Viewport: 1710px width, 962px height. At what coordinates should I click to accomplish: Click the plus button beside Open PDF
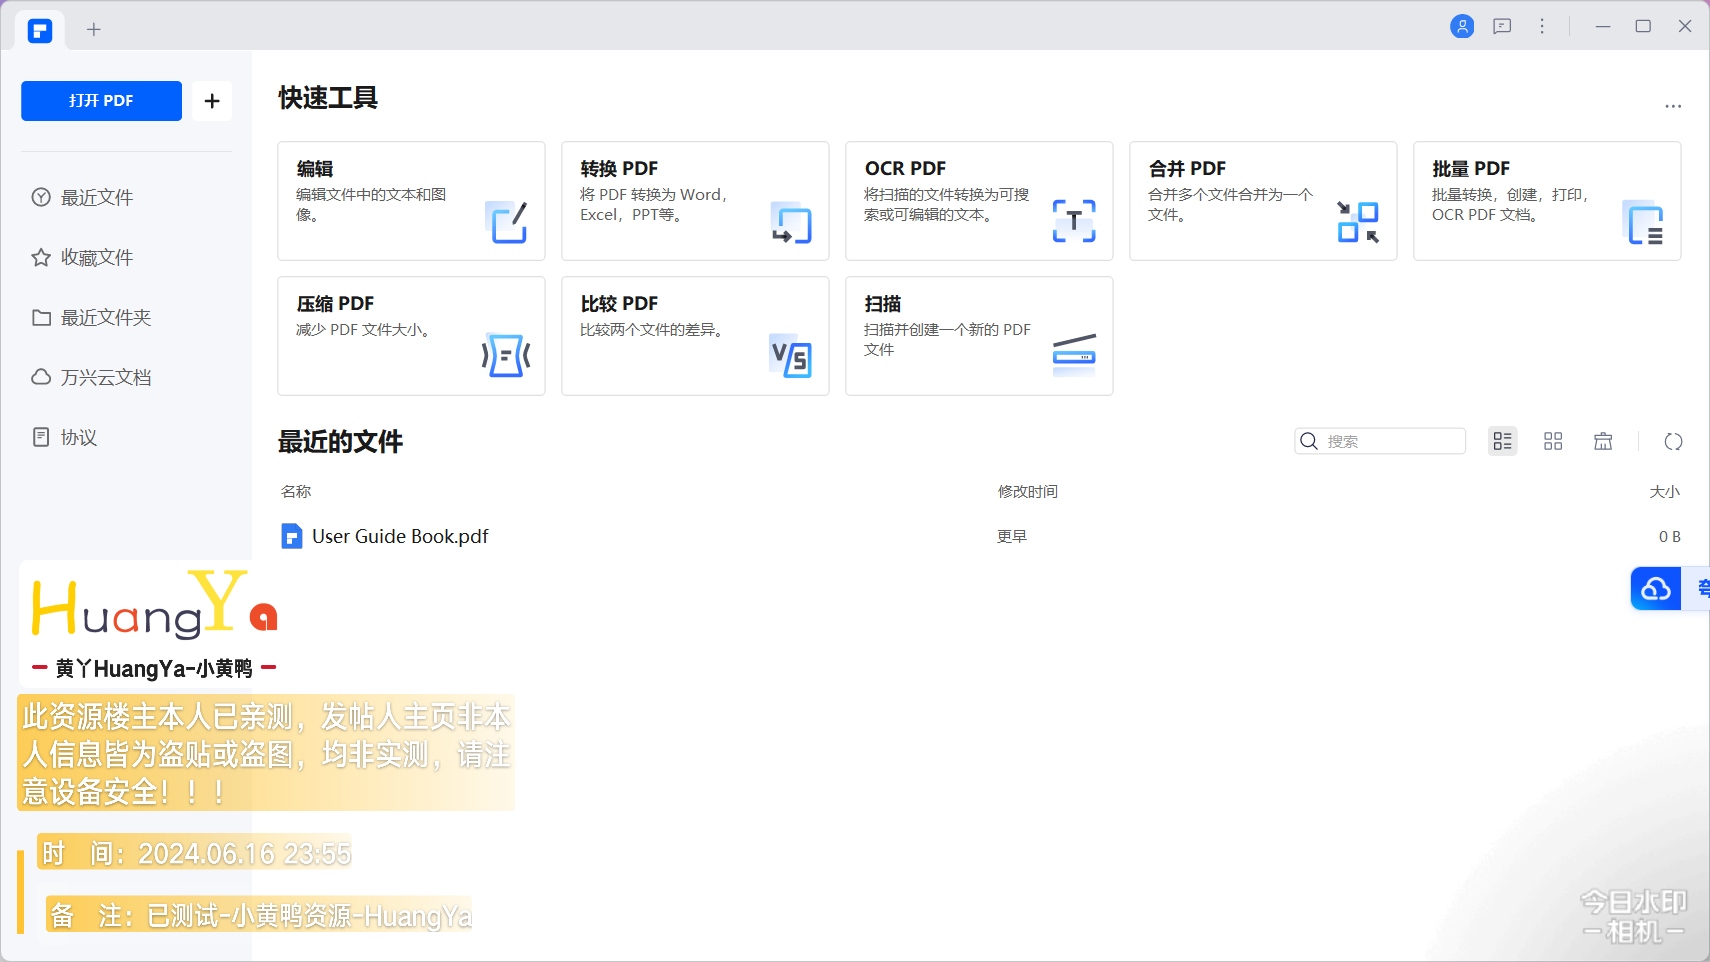[x=212, y=101]
